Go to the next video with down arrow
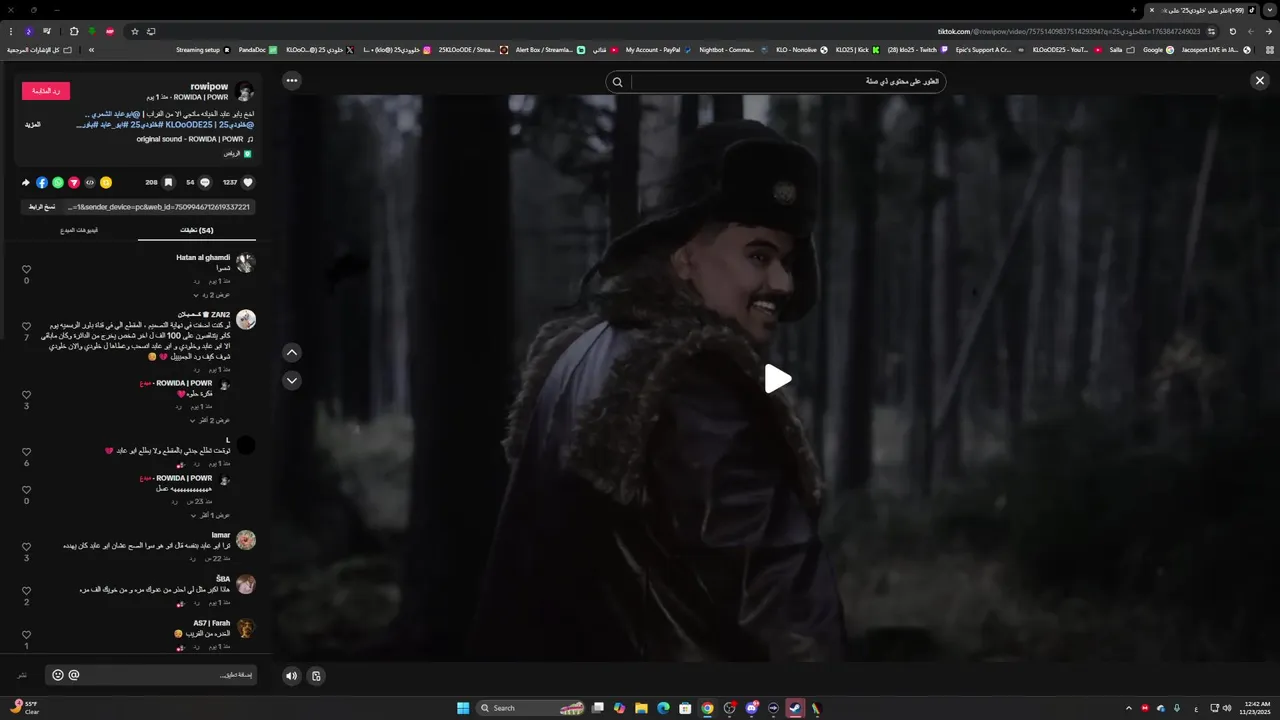Viewport: 1280px width, 720px height. click(292, 380)
